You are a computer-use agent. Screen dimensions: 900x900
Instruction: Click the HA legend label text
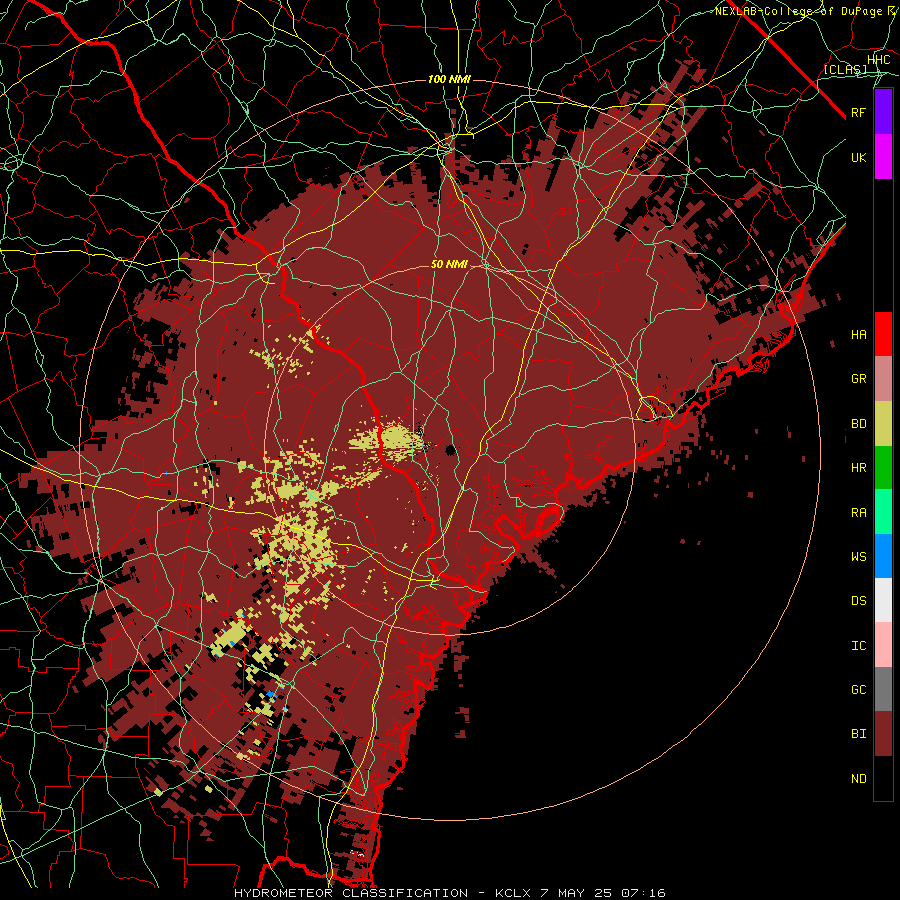click(859, 334)
